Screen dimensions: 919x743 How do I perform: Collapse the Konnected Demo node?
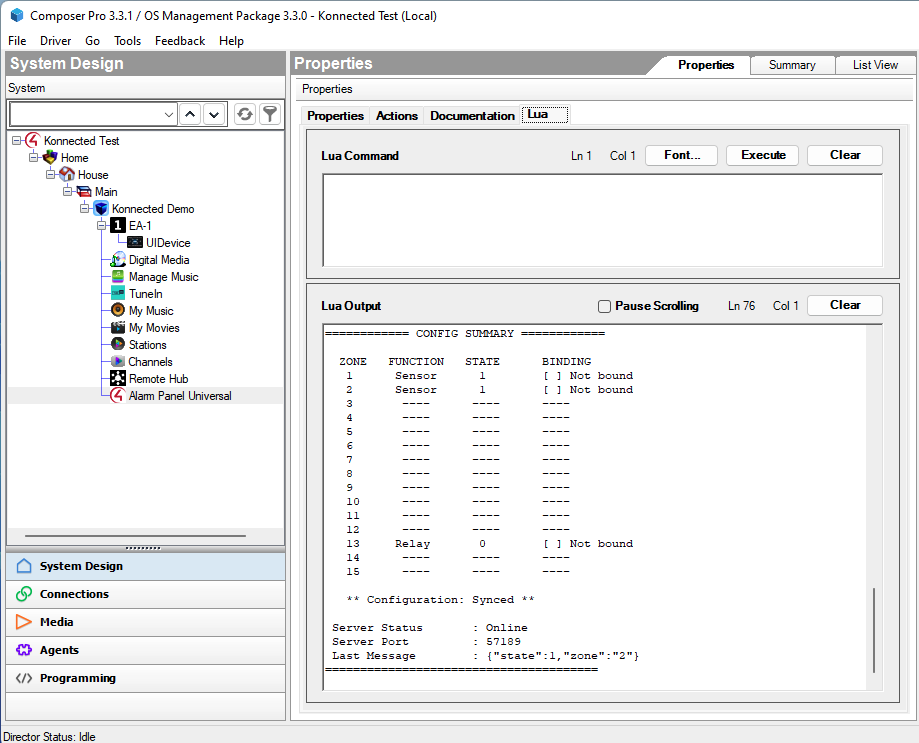(x=85, y=208)
